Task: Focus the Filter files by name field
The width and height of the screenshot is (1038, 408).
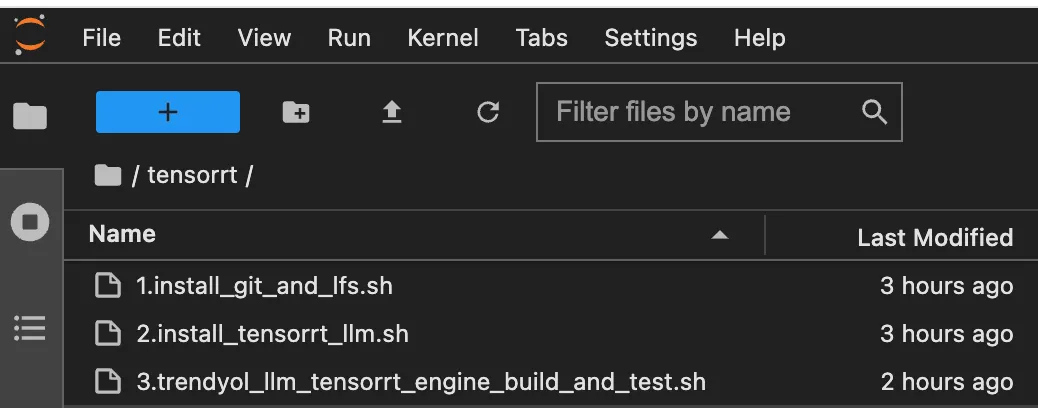Action: (719, 112)
